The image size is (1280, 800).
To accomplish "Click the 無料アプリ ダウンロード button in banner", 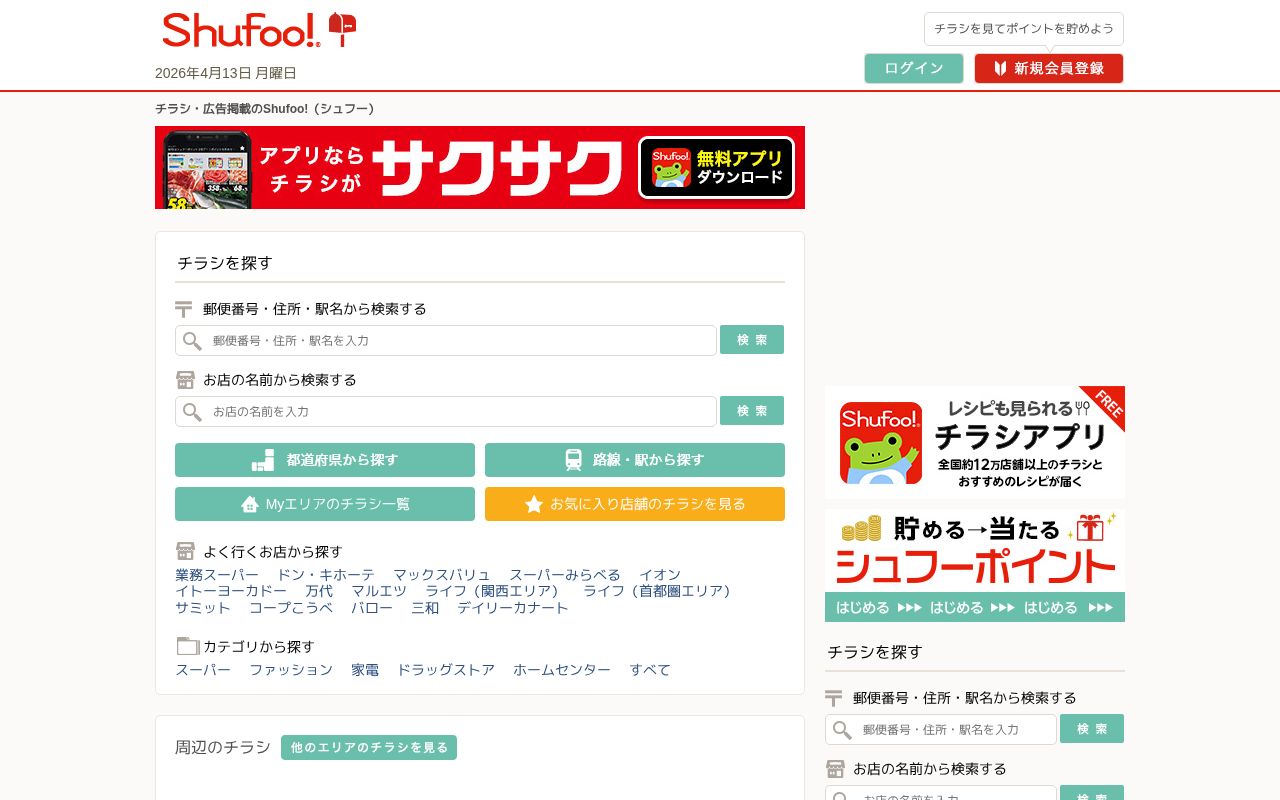I will click(716, 168).
